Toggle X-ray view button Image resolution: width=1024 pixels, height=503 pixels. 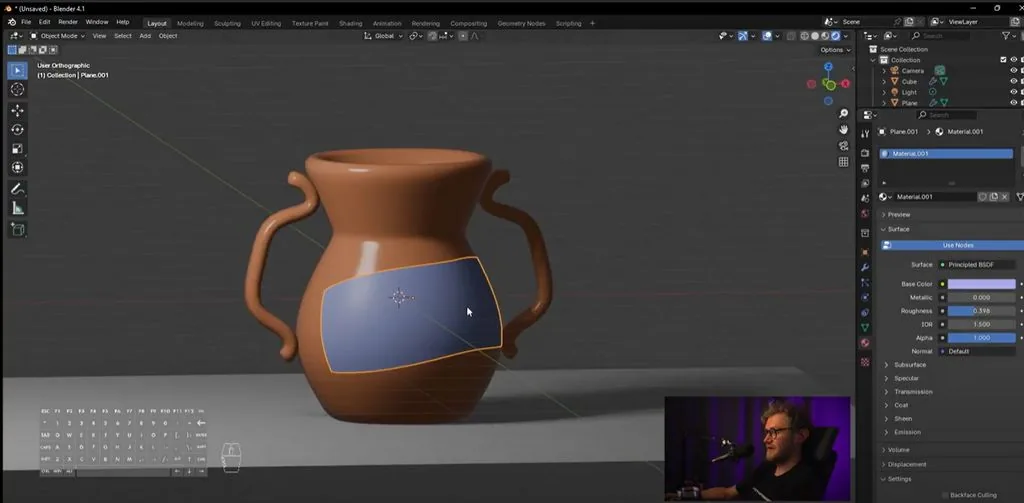pos(792,36)
